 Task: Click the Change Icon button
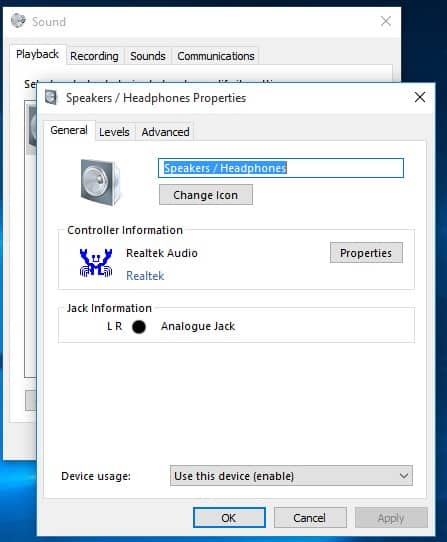[206, 195]
